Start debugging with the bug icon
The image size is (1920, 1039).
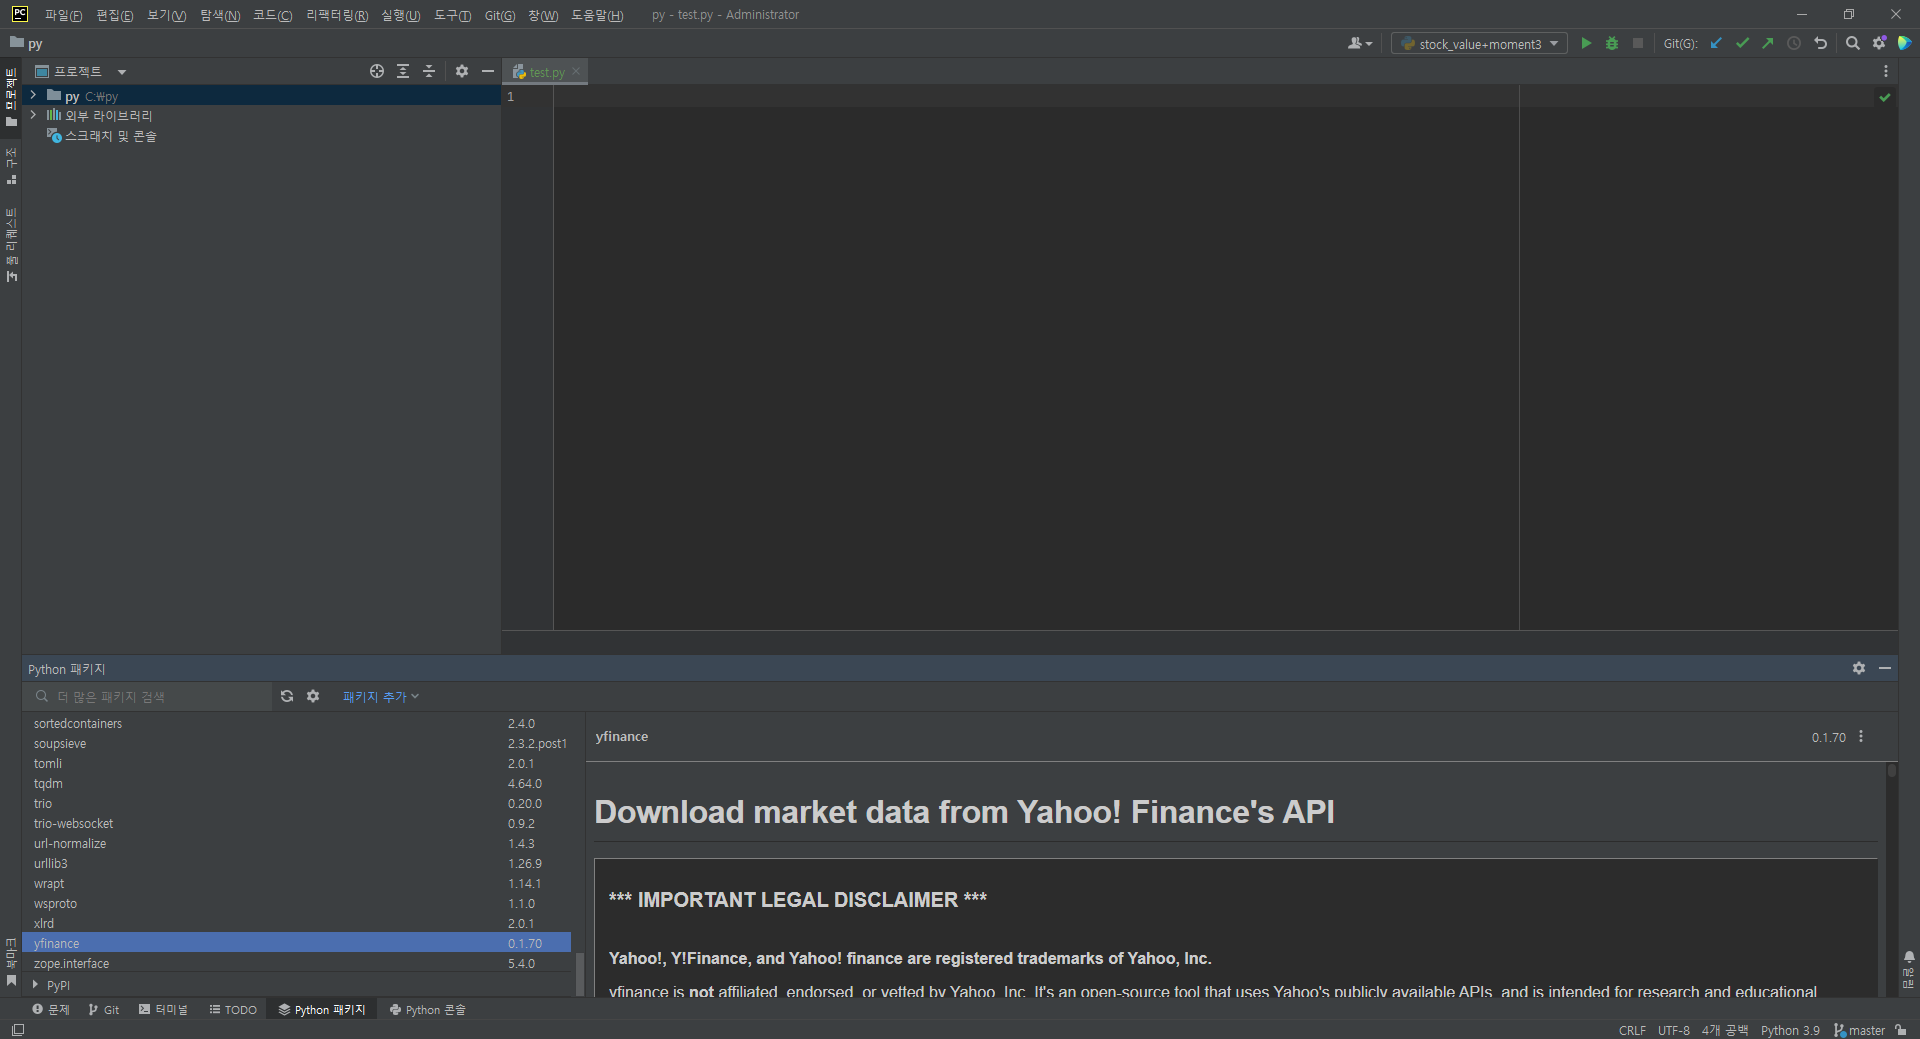[x=1611, y=43]
